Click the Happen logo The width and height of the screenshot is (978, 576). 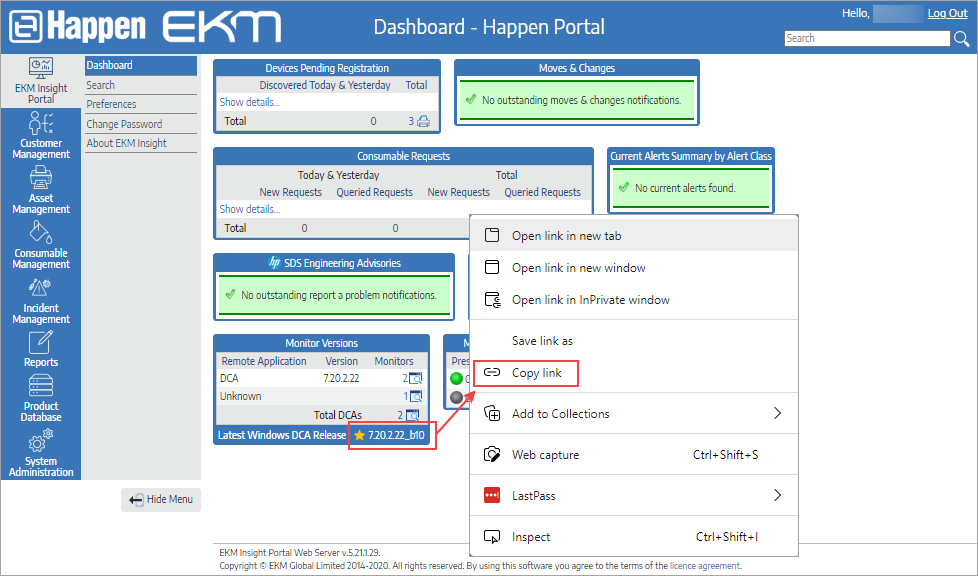[77, 26]
